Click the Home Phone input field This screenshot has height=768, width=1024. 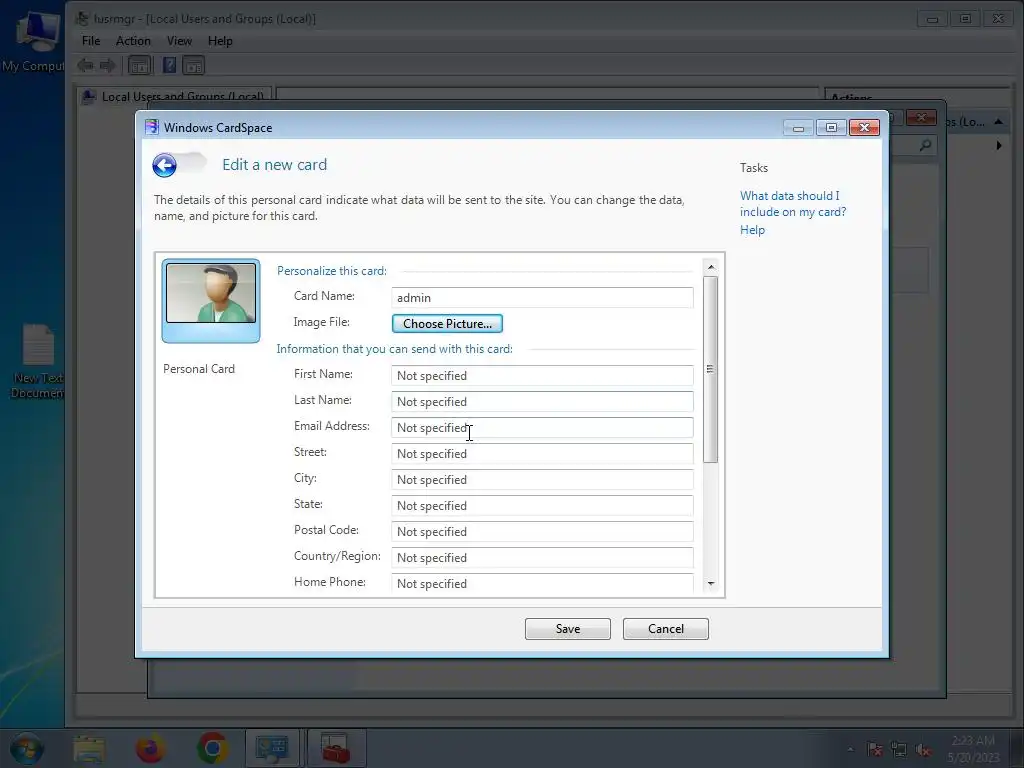[x=542, y=583]
